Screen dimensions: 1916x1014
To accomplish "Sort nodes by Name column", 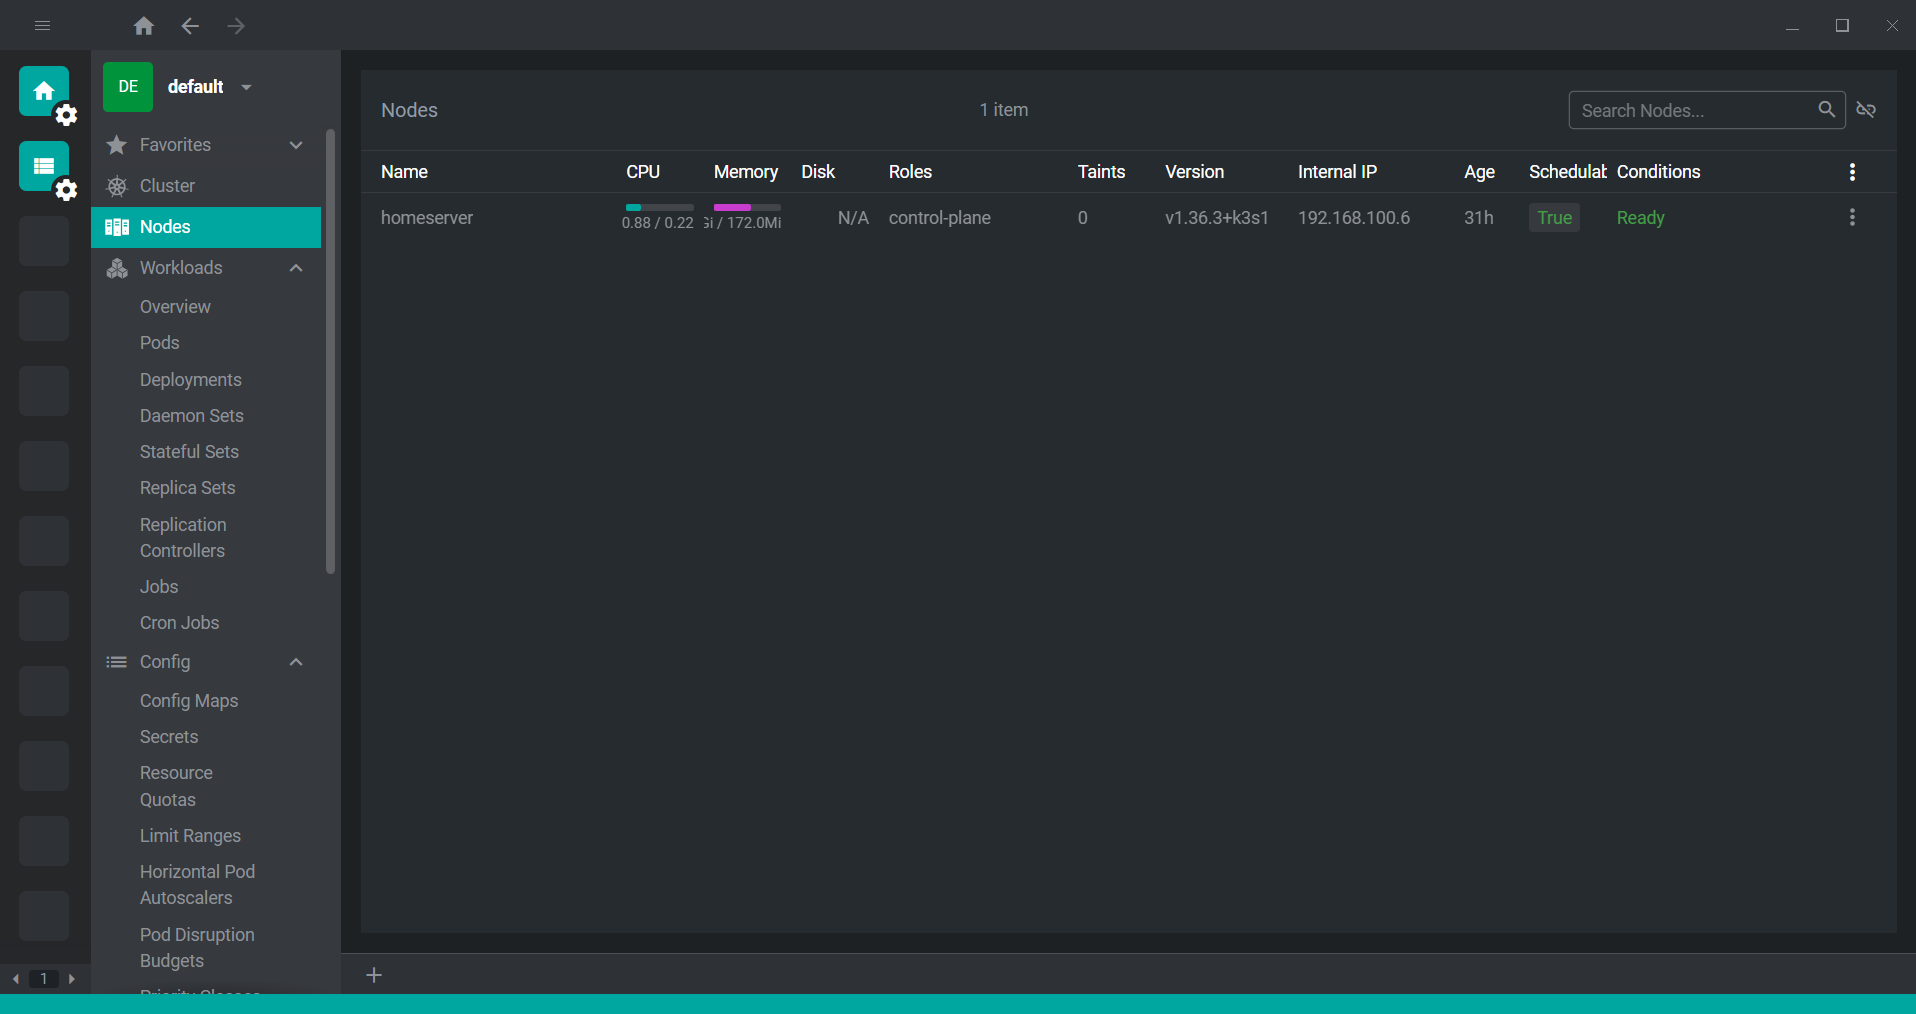I will tap(404, 172).
